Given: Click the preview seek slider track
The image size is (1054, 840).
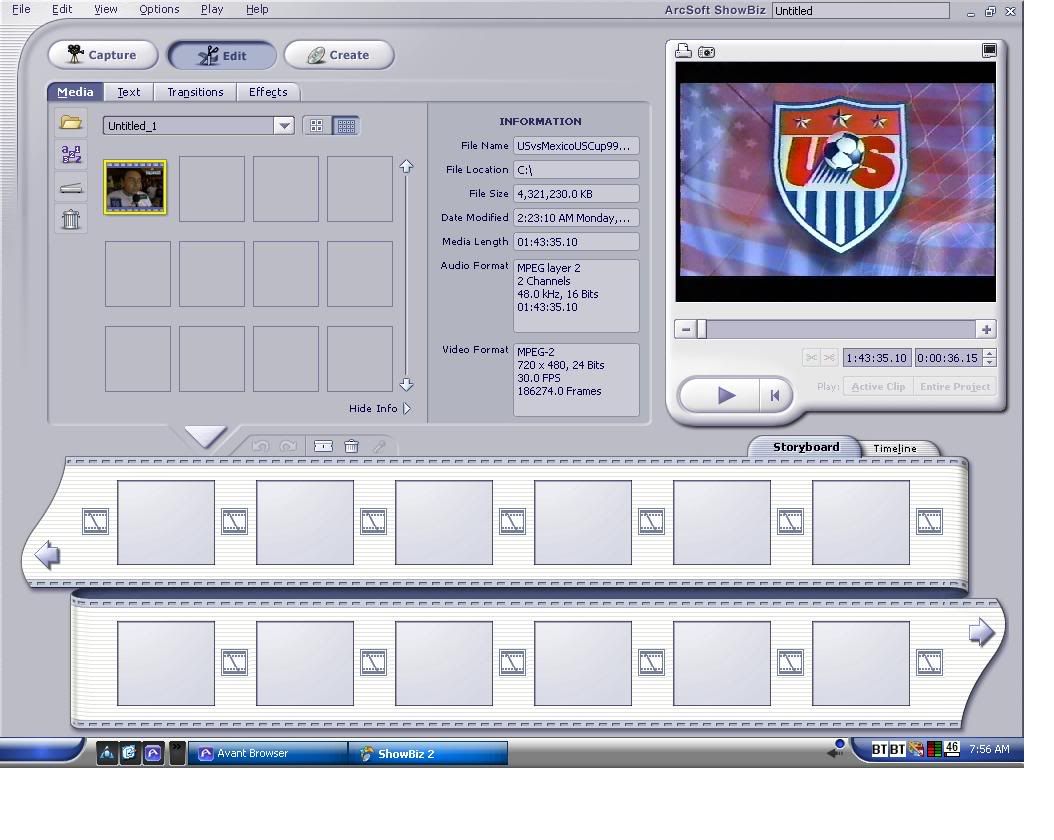Looking at the screenshot, I should pyautogui.click(x=840, y=329).
